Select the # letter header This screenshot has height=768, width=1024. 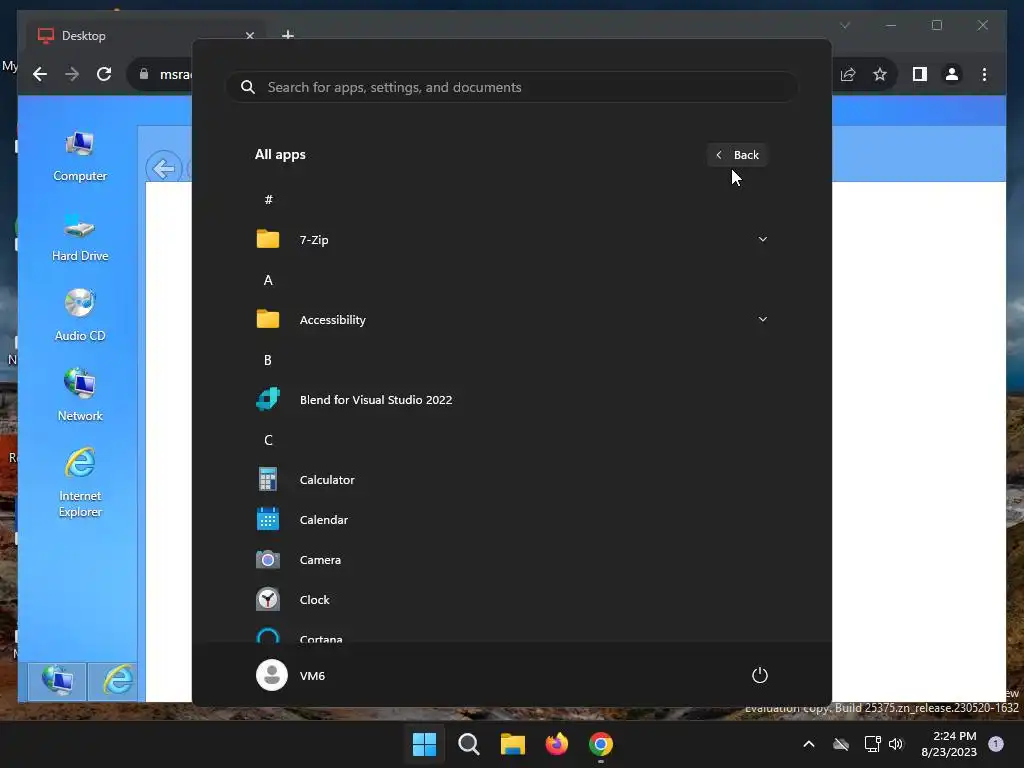coord(268,200)
